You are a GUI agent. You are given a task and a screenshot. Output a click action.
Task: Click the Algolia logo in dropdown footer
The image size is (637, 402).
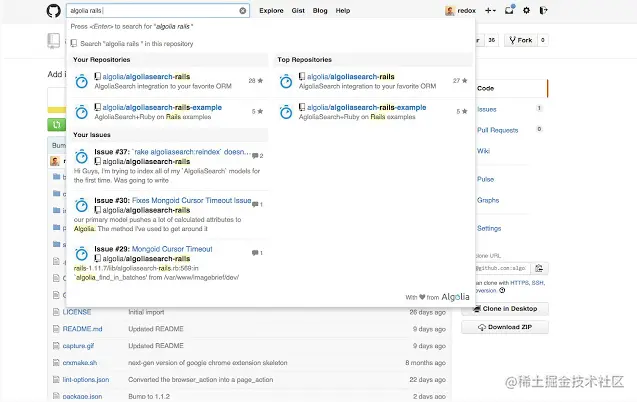pyautogui.click(x=455, y=297)
